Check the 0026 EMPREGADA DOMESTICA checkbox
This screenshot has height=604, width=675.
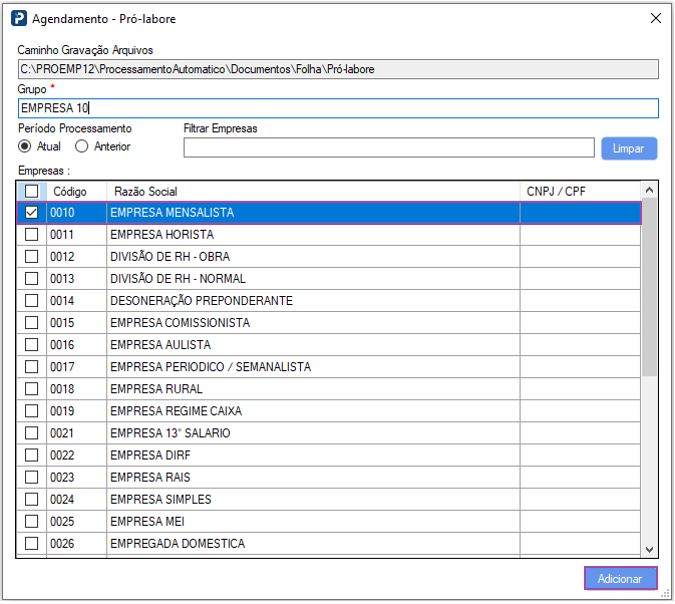point(31,543)
